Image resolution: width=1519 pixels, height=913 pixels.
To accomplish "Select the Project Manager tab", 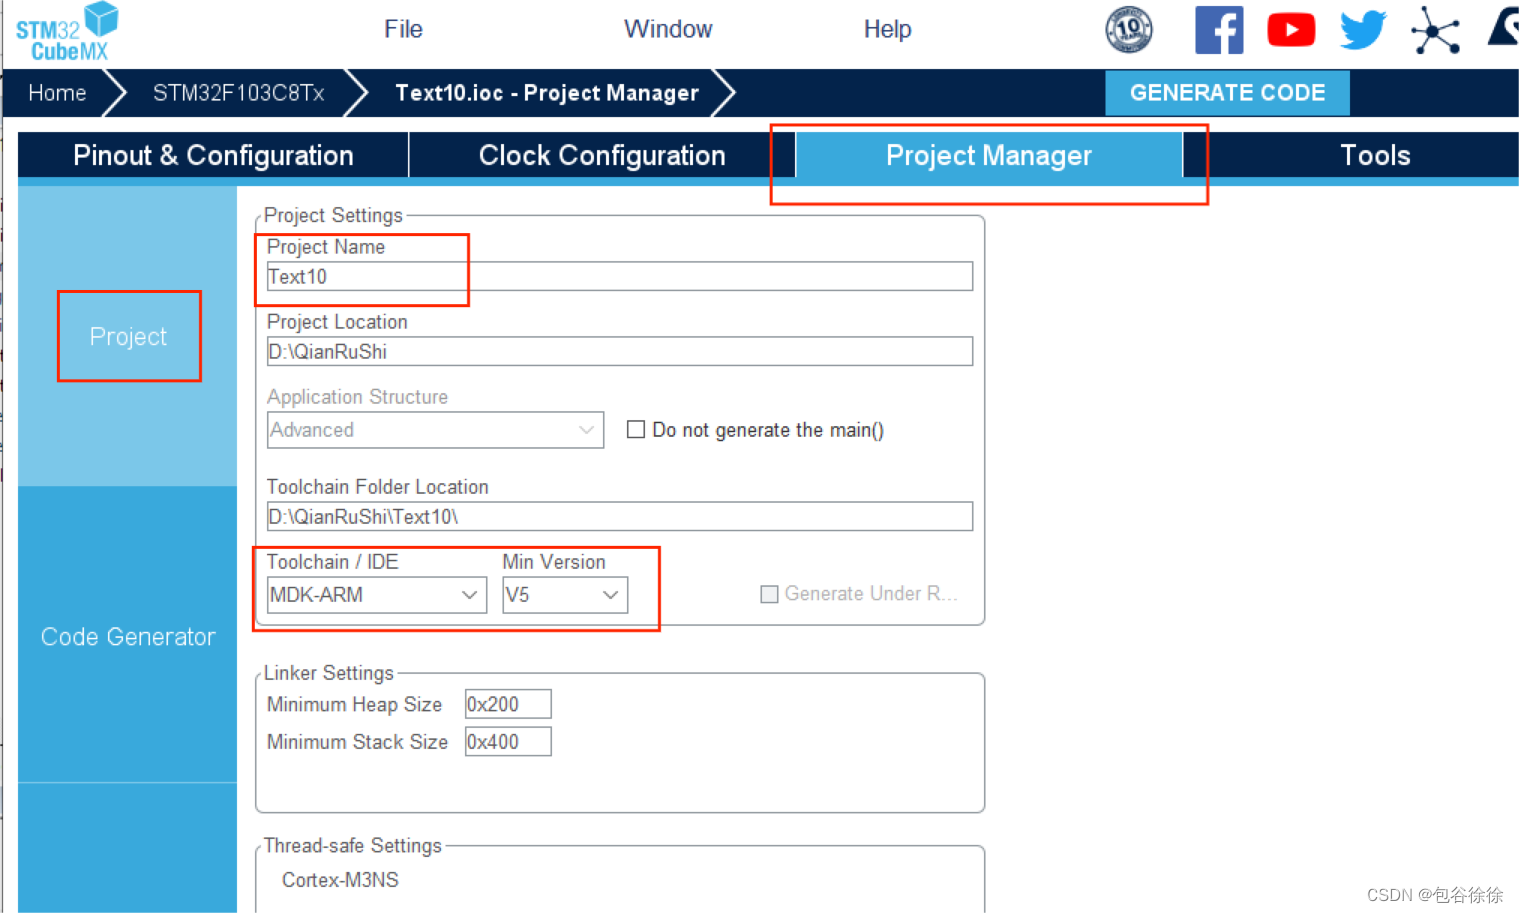I will pos(989,155).
